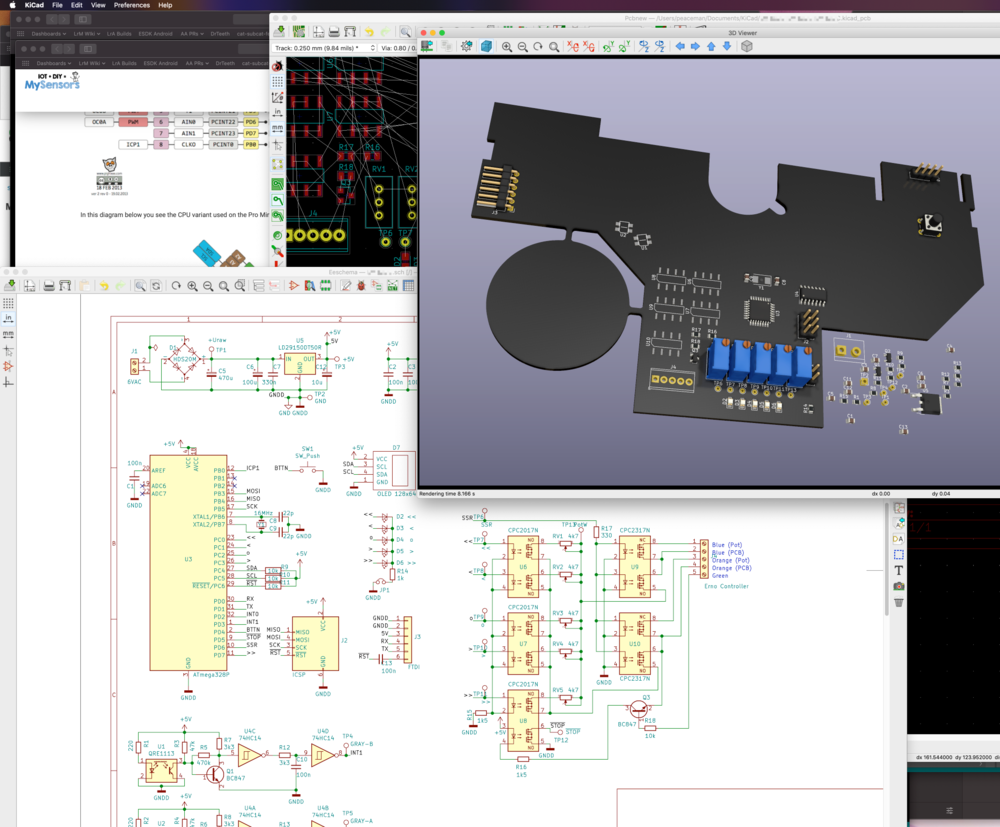
Task: Move the 3D board view left
Action: (680, 46)
